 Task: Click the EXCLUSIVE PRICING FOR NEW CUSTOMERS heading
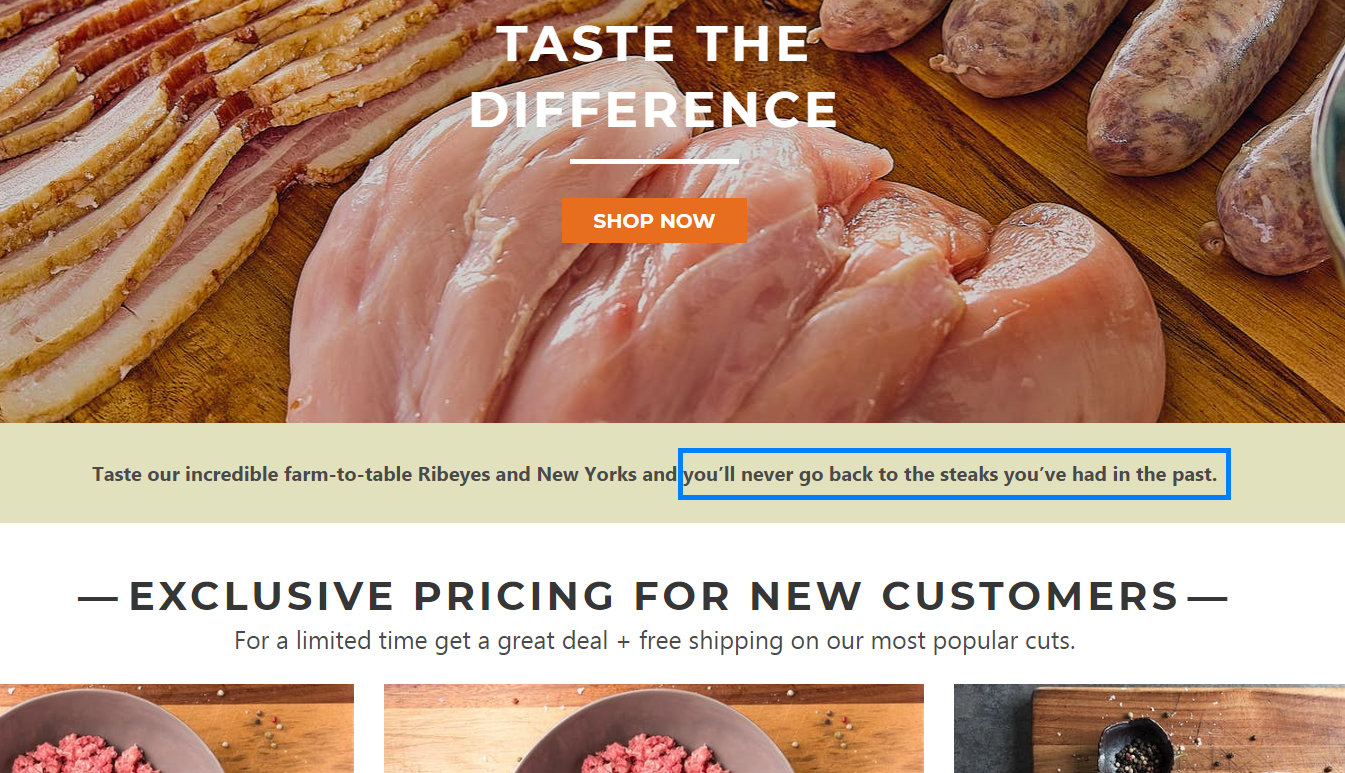[654, 596]
